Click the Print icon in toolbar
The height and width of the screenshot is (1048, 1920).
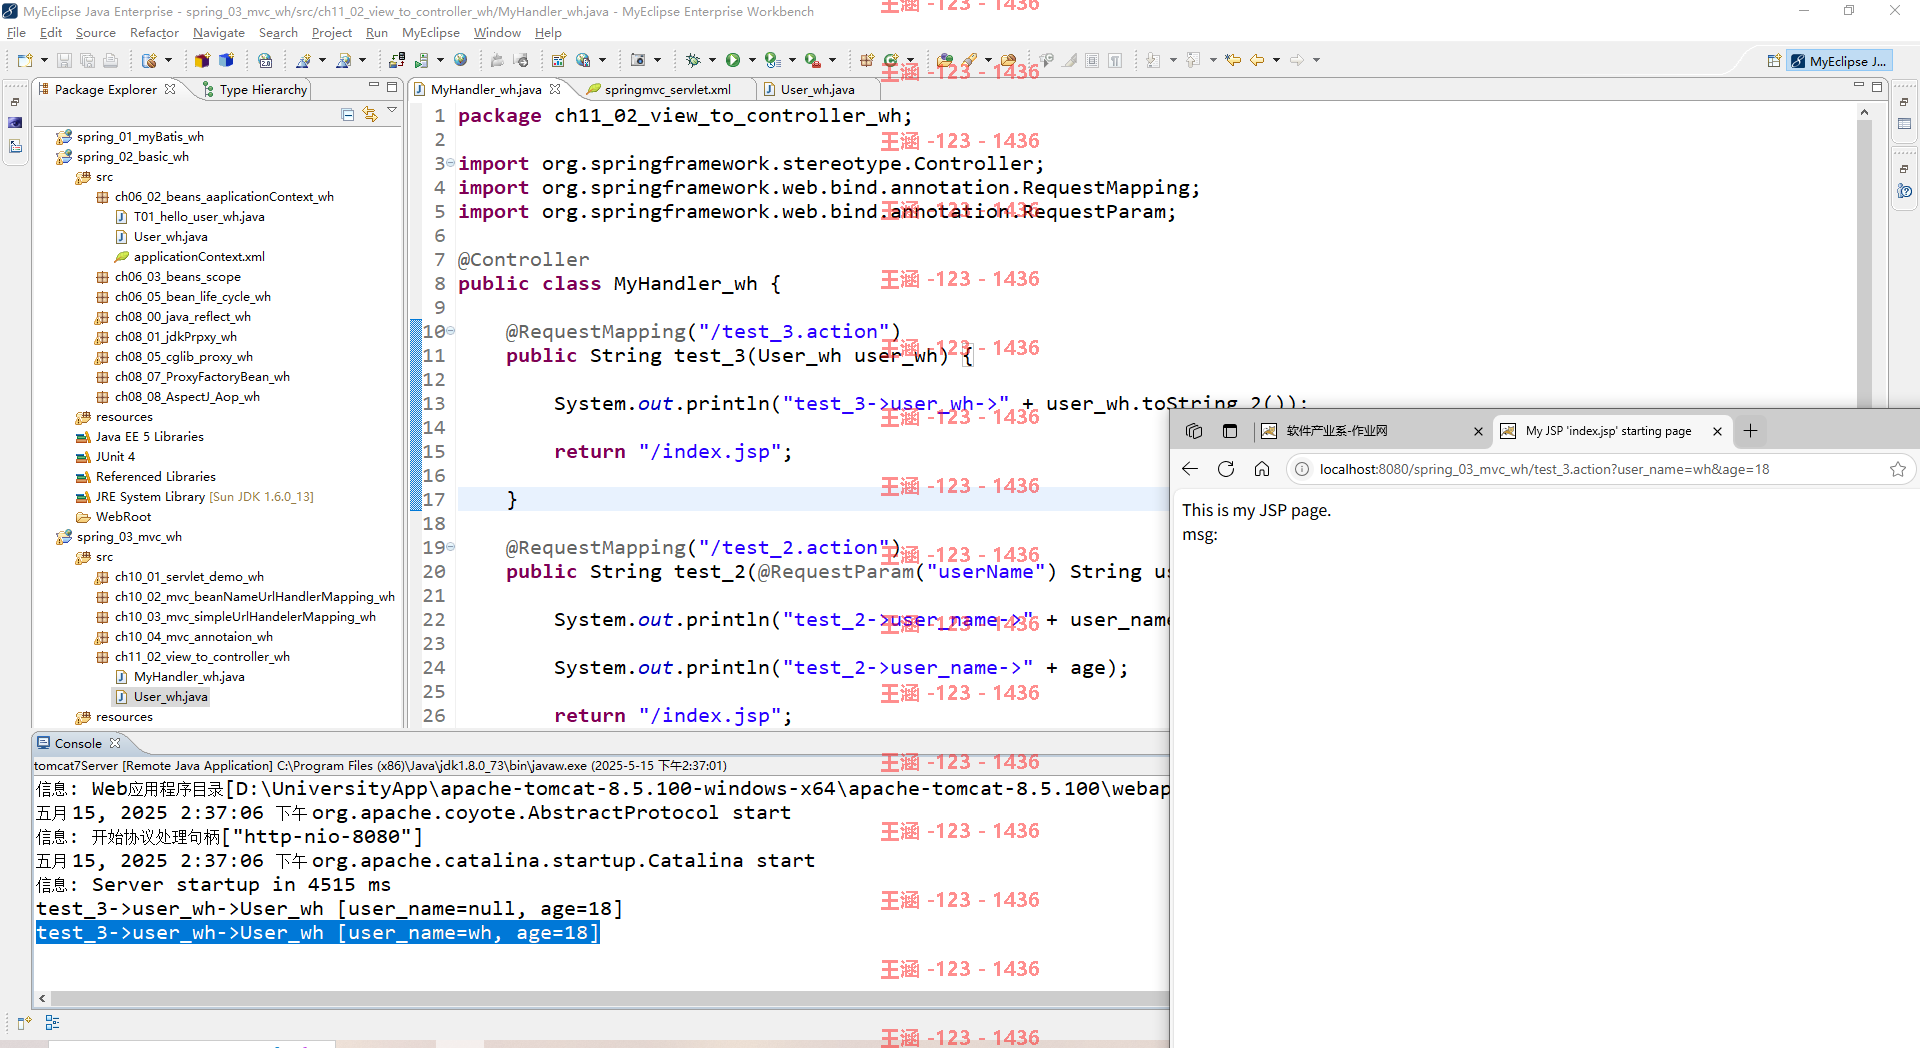110,60
